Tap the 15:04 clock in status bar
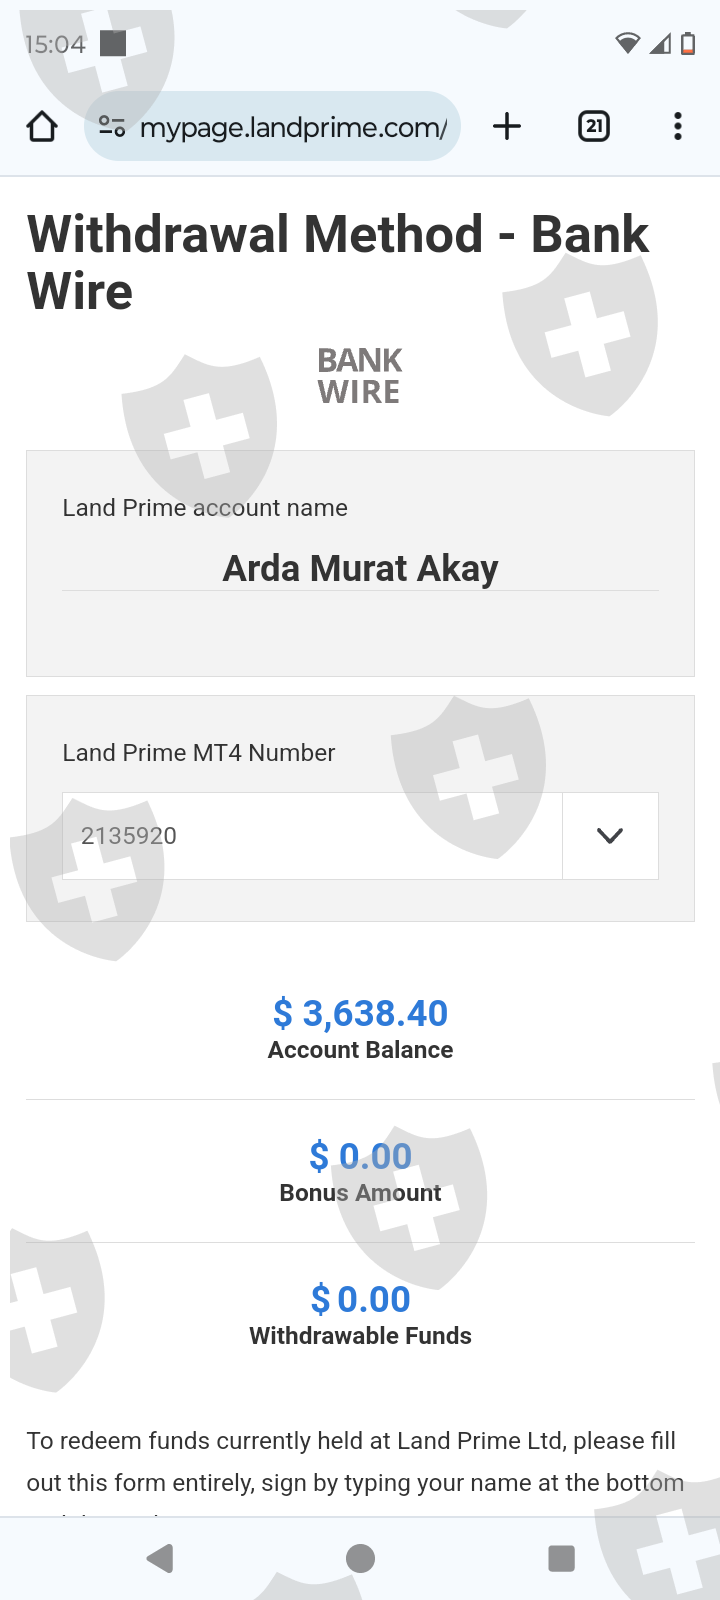The width and height of the screenshot is (720, 1600). click(55, 44)
